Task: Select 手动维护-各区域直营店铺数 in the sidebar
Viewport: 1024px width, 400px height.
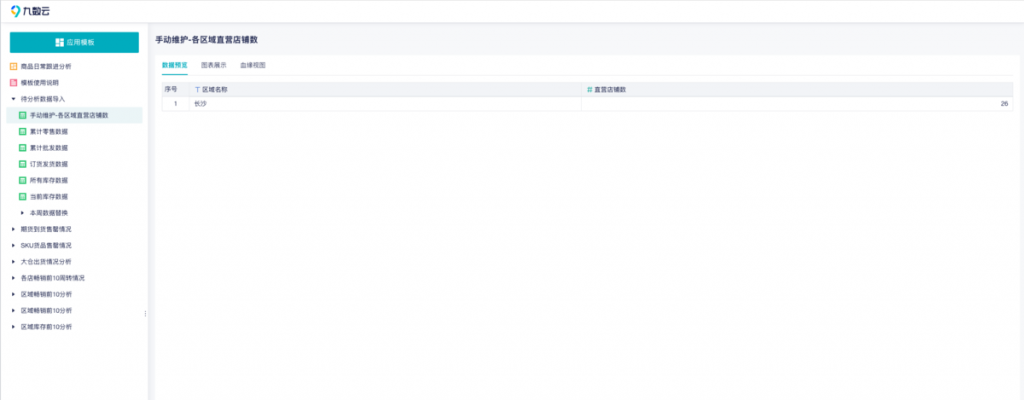Action: pyautogui.click(x=75, y=115)
